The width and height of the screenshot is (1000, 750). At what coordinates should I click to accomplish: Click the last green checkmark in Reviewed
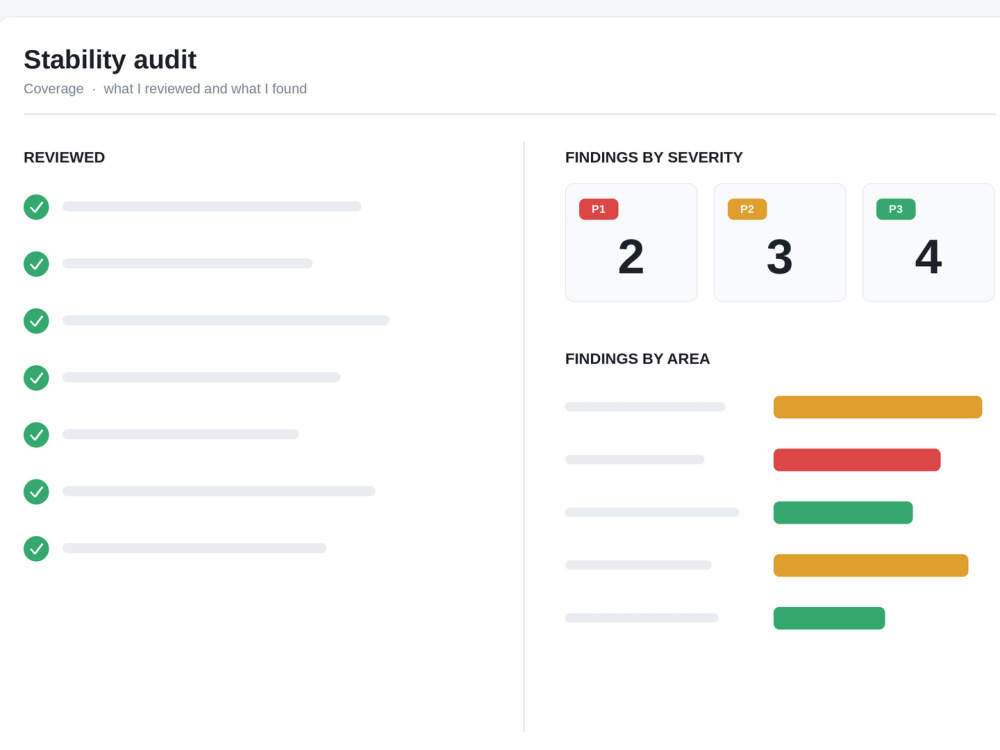point(36,548)
